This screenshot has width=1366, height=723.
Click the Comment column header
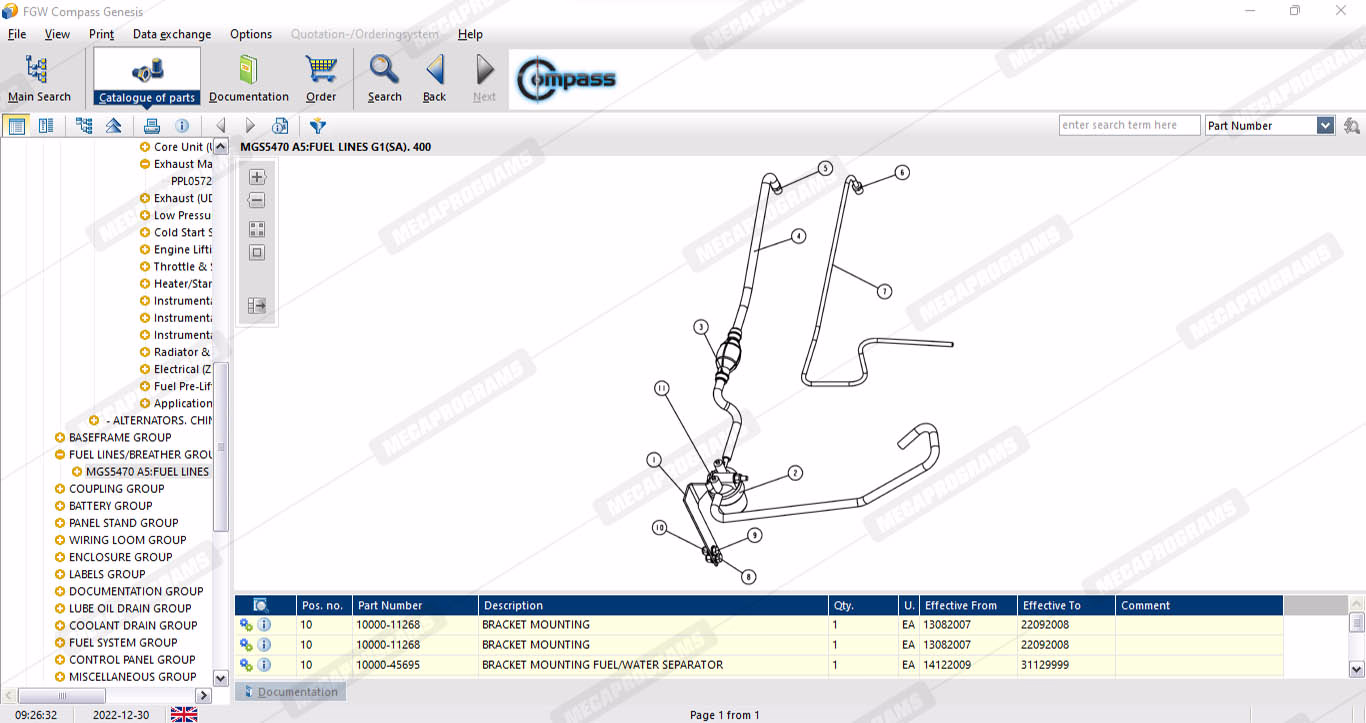coord(1200,605)
